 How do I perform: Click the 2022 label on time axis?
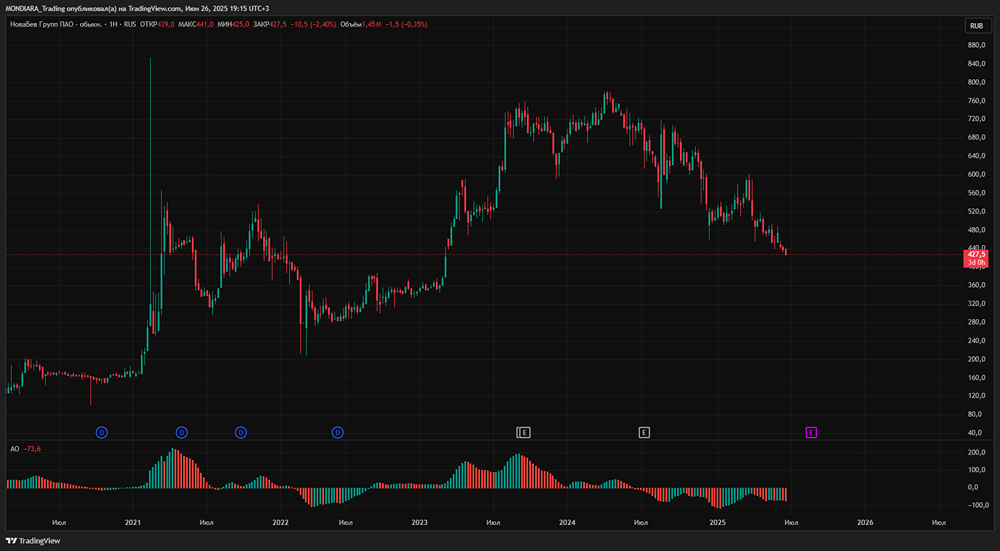tap(281, 522)
